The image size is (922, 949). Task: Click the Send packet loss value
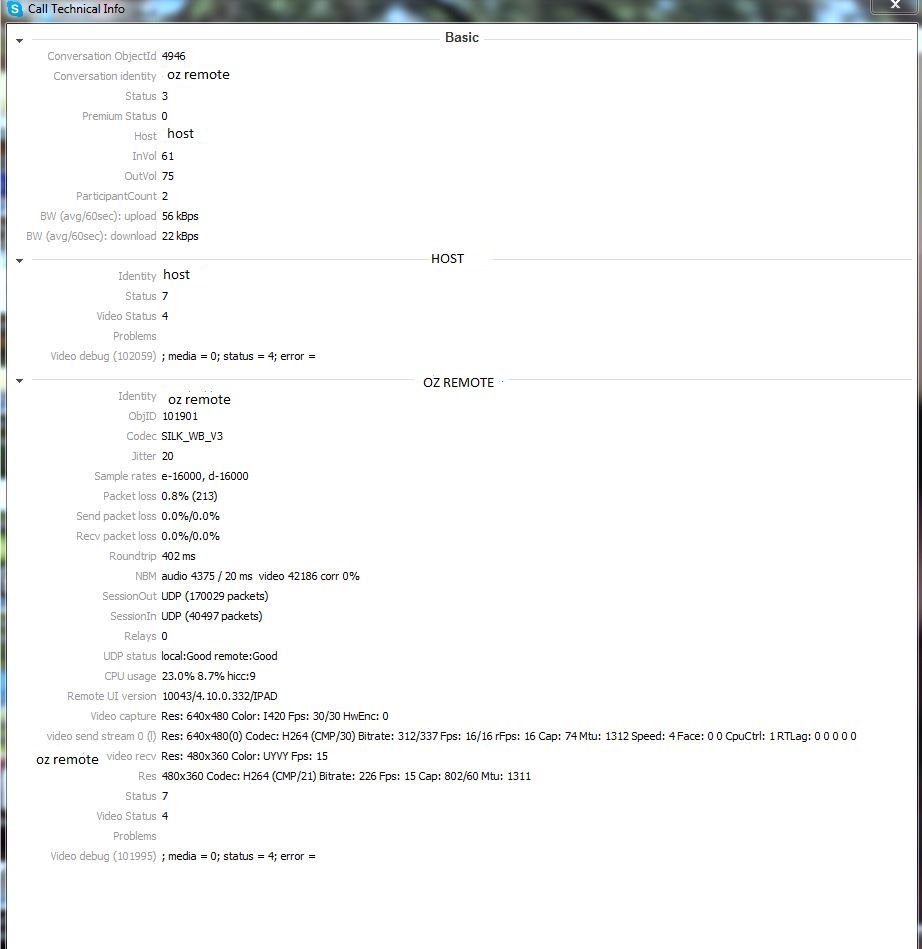190,516
